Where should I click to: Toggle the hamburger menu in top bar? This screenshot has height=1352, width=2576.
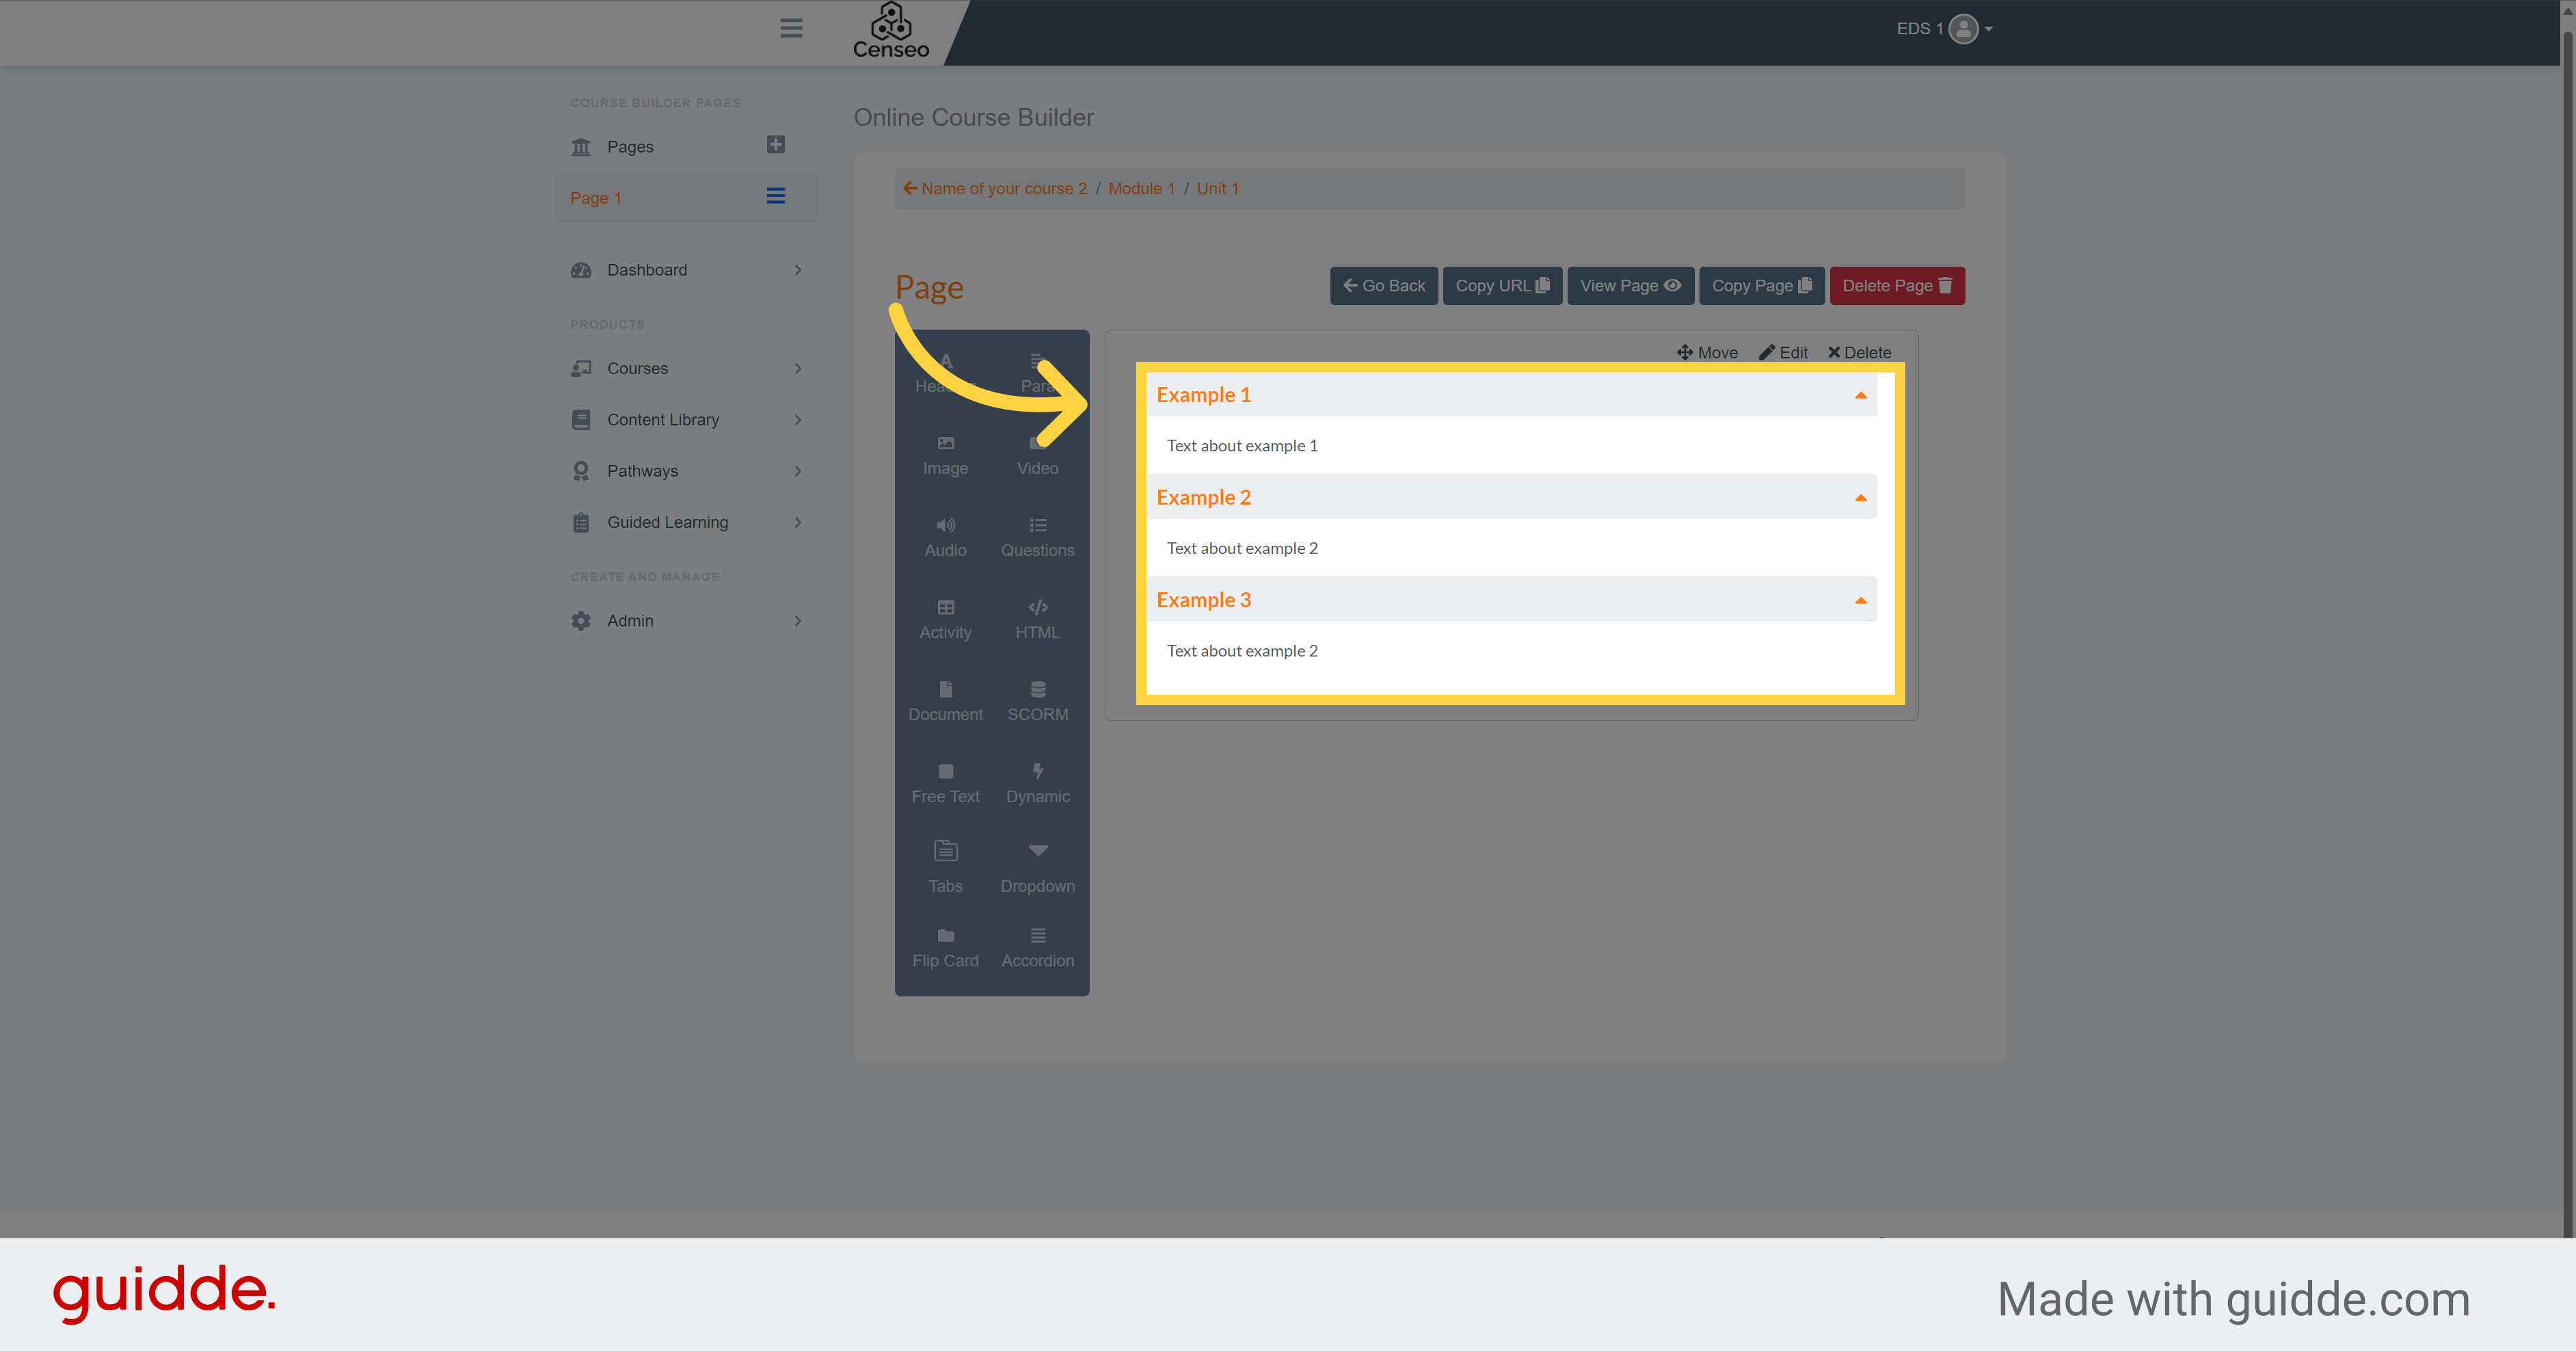click(791, 28)
